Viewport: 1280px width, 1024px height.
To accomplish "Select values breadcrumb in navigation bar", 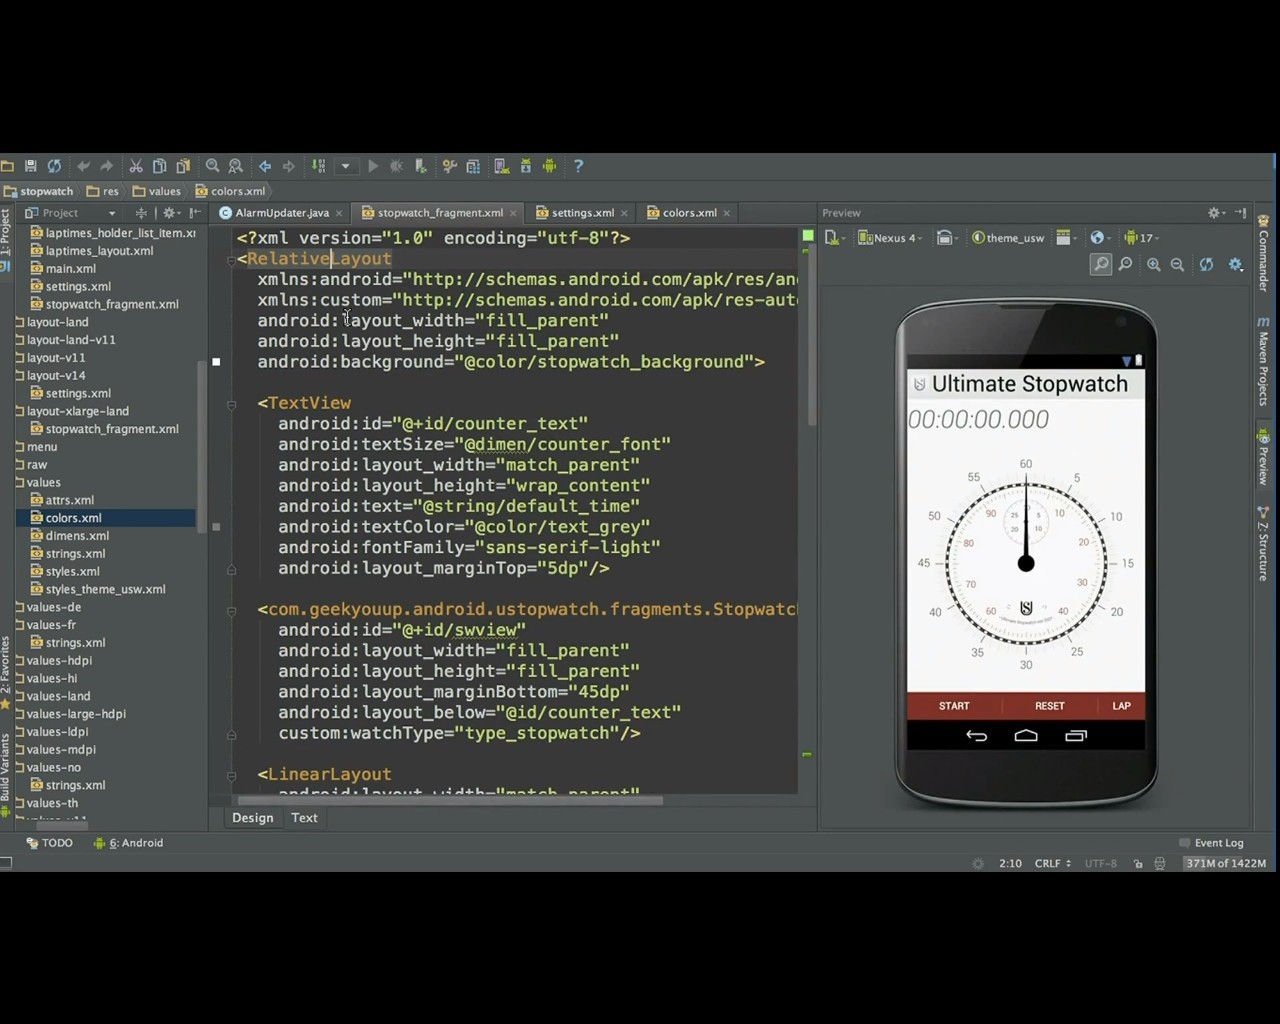I will point(157,191).
